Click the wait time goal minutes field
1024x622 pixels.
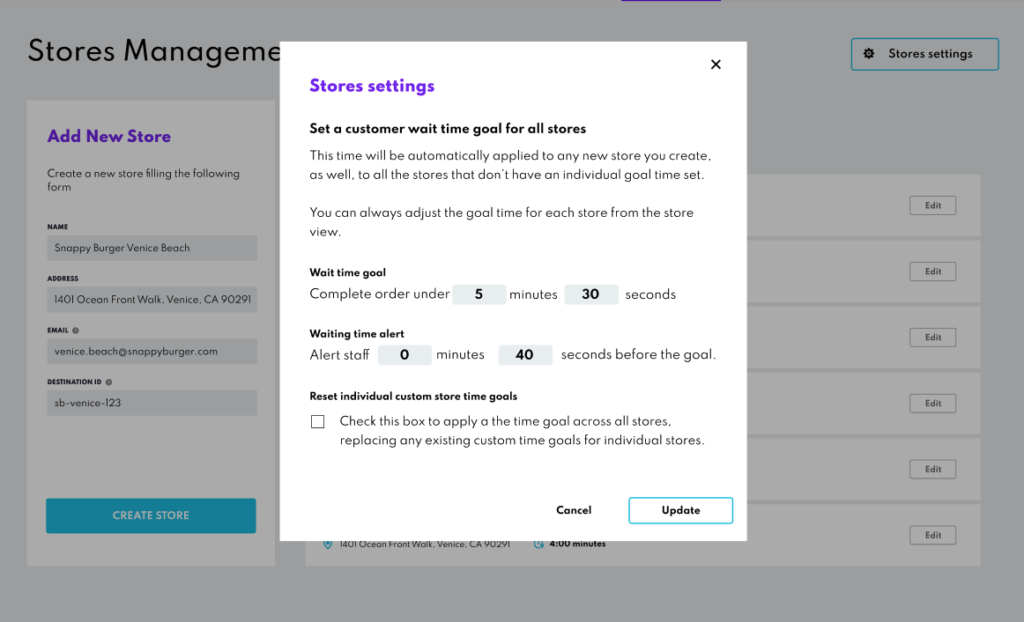[478, 295]
